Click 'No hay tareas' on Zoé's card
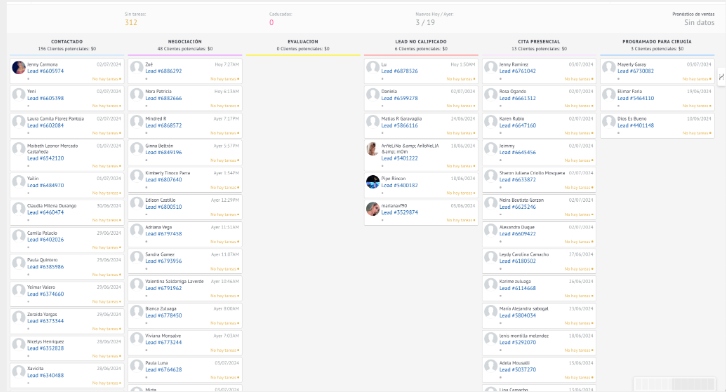 pyautogui.click(x=225, y=79)
